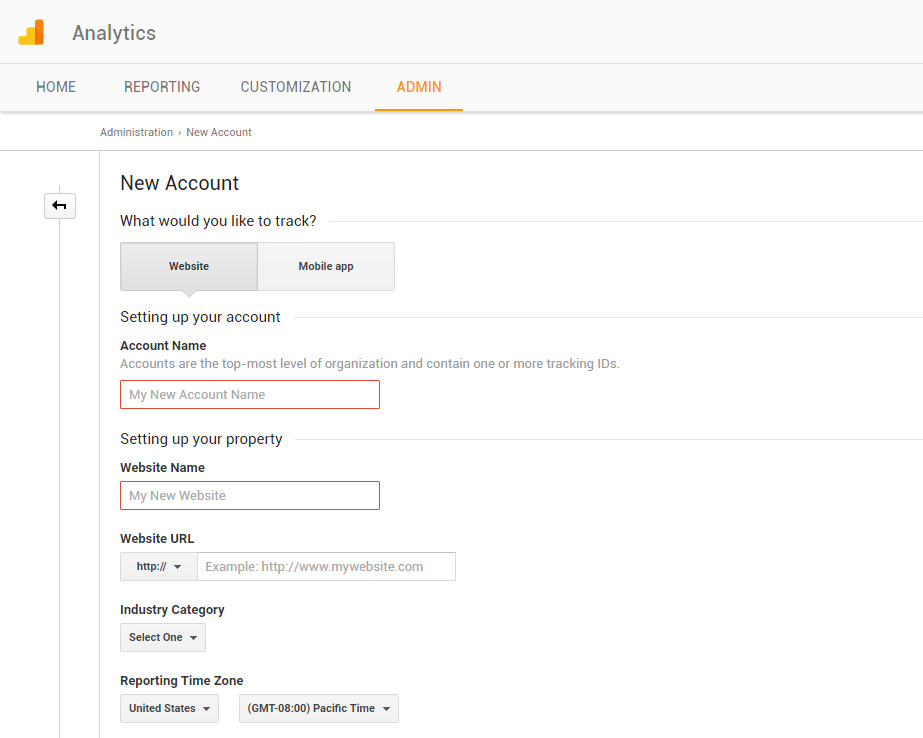Open the Pacific Time zone dropdown
923x738 pixels.
pyautogui.click(x=318, y=708)
